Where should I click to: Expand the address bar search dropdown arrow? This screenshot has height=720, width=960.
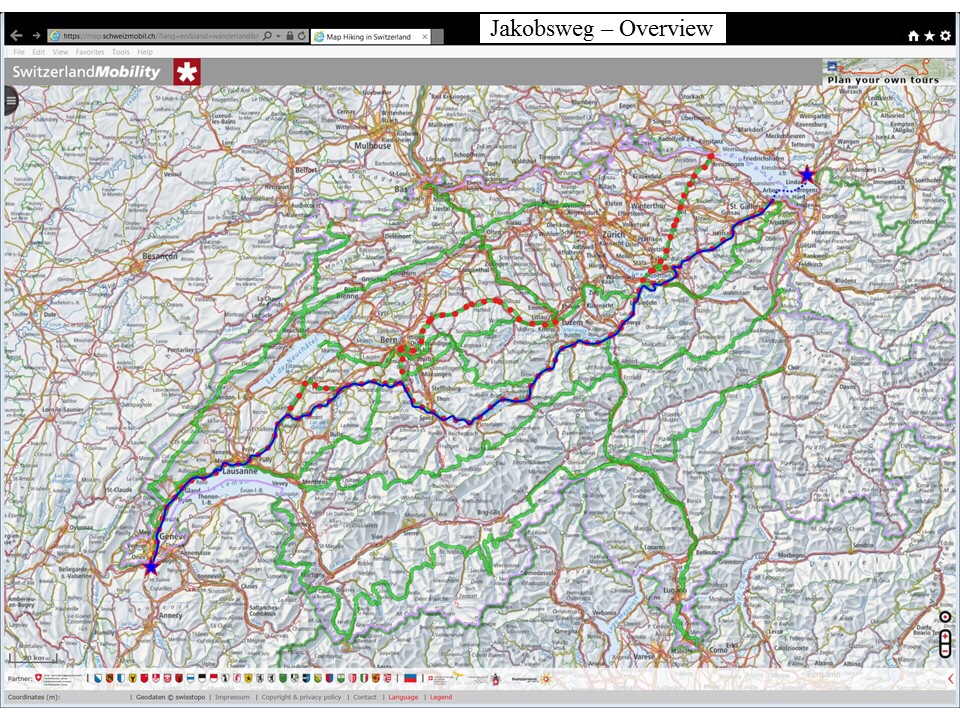pos(277,36)
